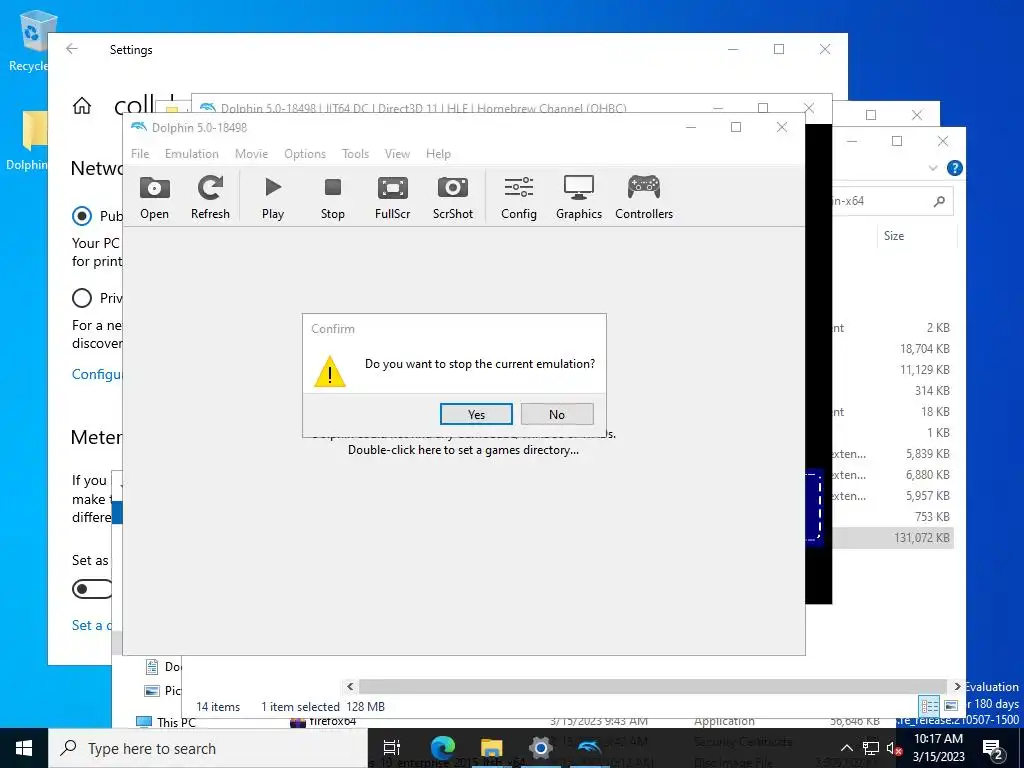Toggle fullscreen with the FullScr icon

392,198
